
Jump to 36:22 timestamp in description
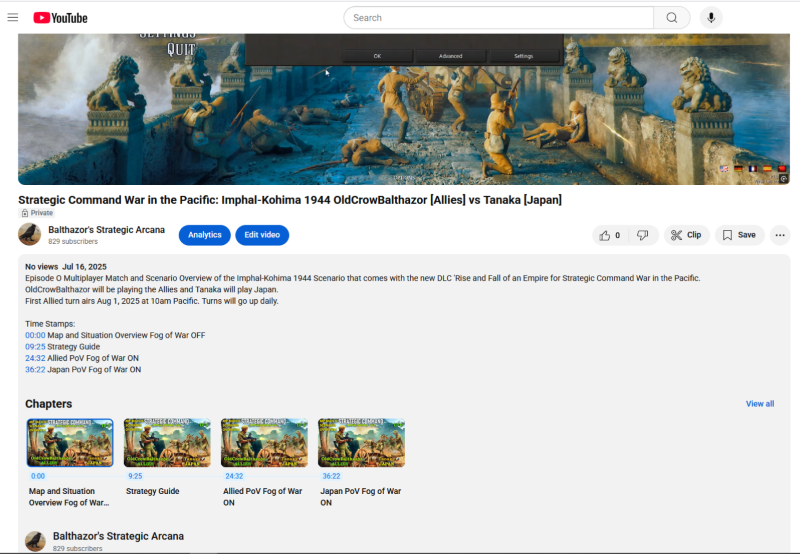(x=35, y=369)
